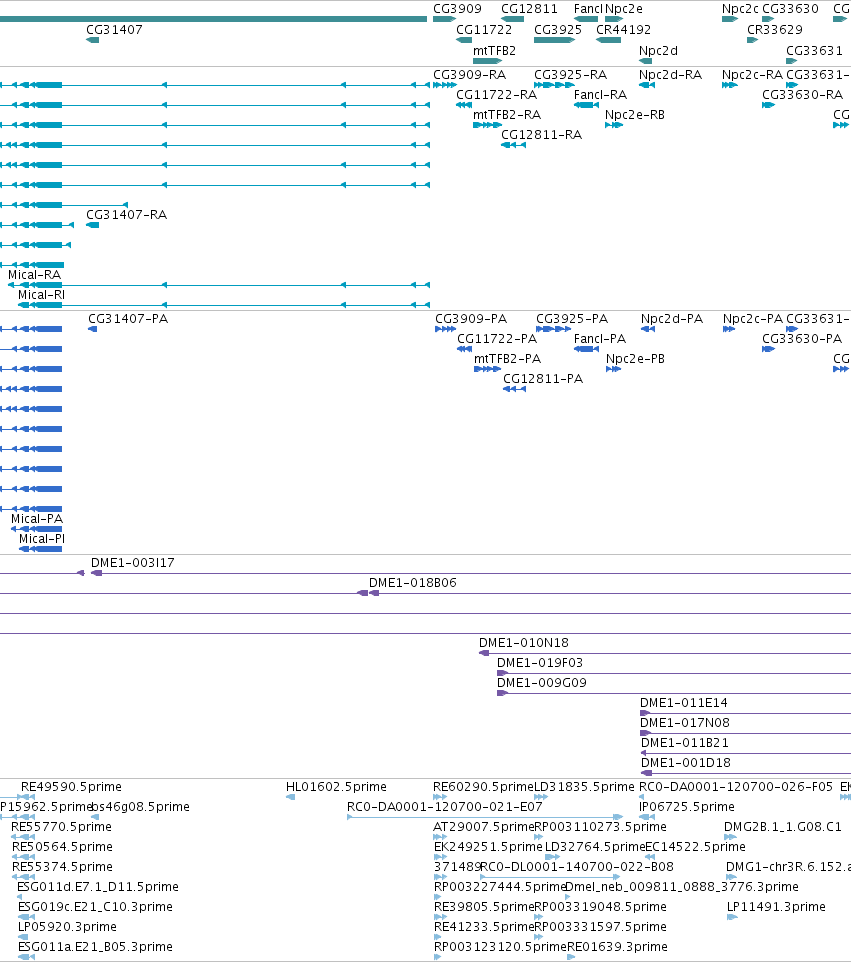The width and height of the screenshot is (851, 962).
Task: Select the LD31835.5prime EST label
Action: pyautogui.click(x=584, y=787)
